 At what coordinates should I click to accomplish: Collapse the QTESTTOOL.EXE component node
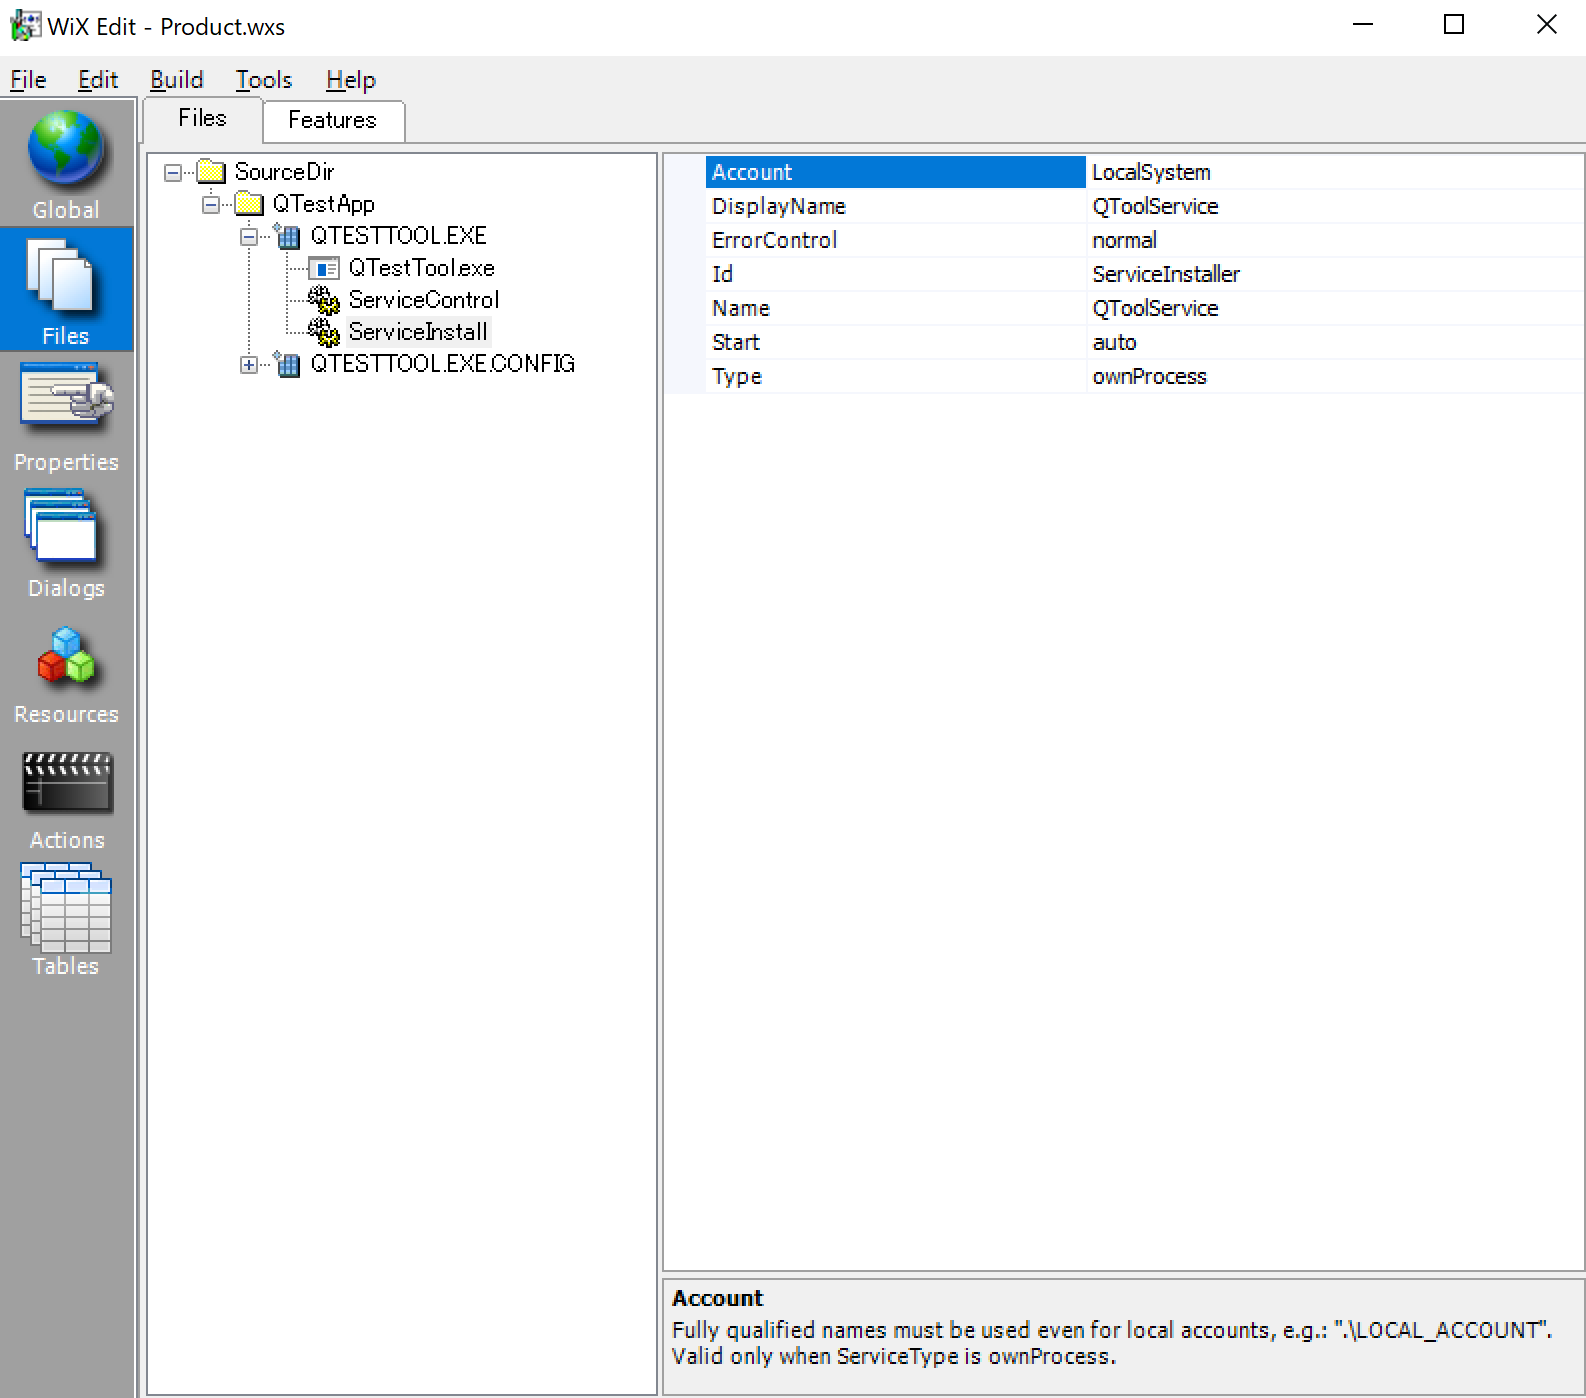(249, 237)
